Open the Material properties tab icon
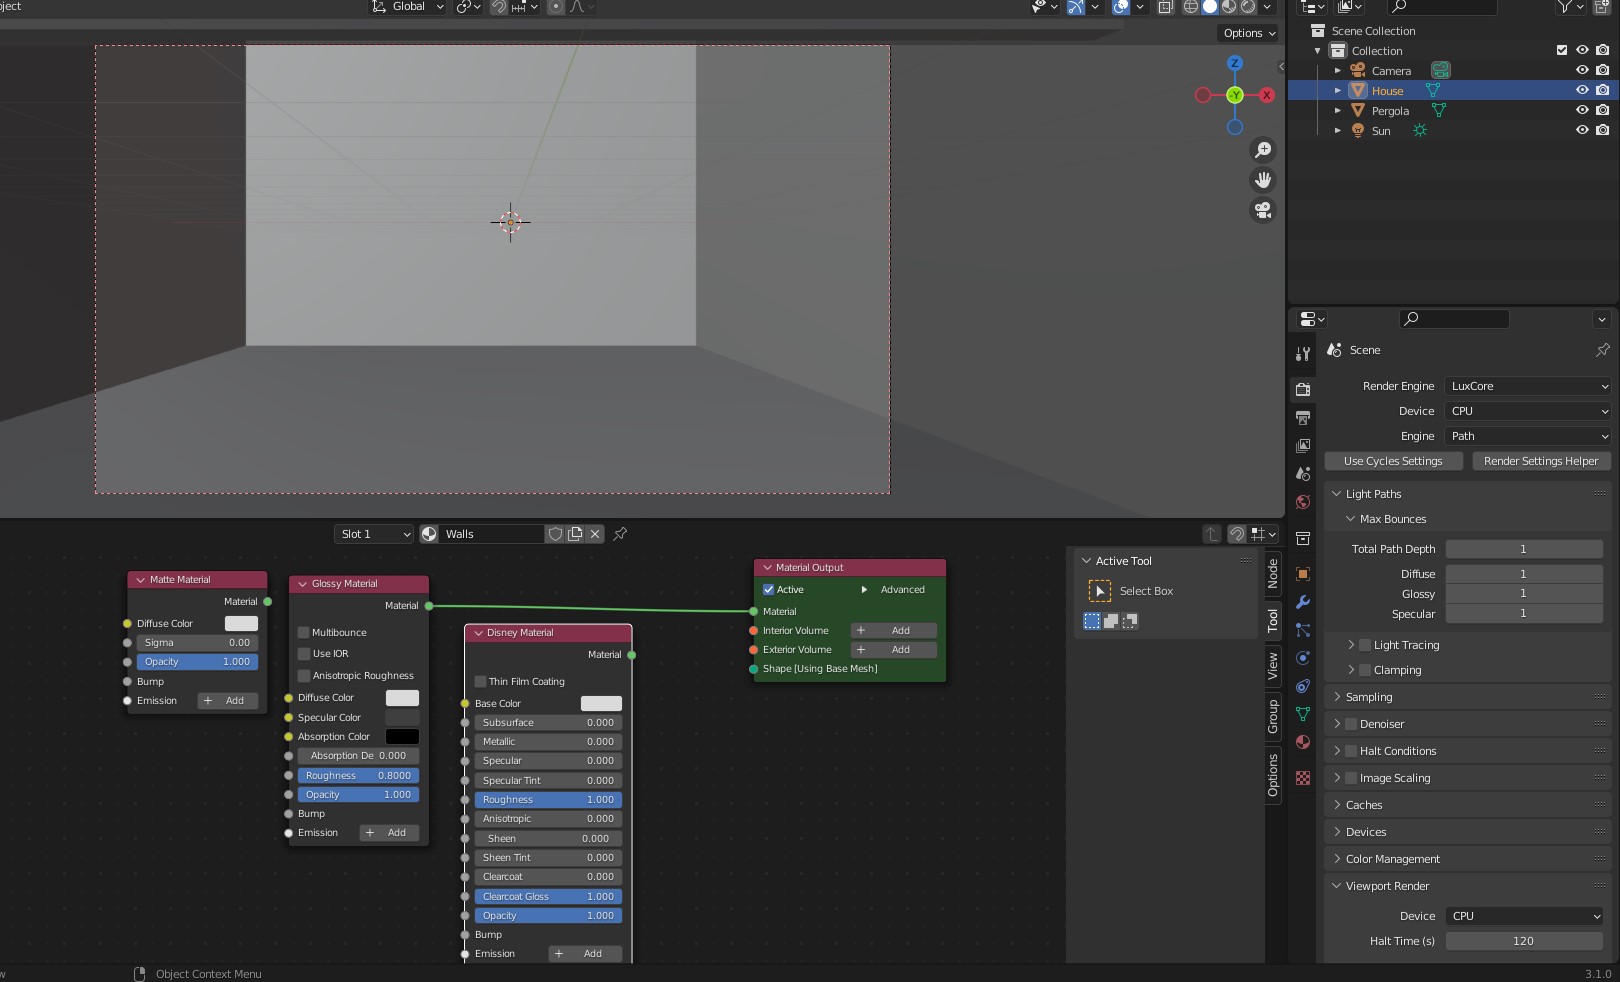1620x982 pixels. 1303,742
